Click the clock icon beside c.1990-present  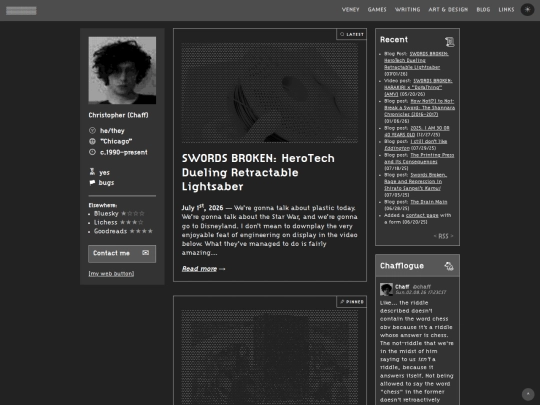pos(92,152)
